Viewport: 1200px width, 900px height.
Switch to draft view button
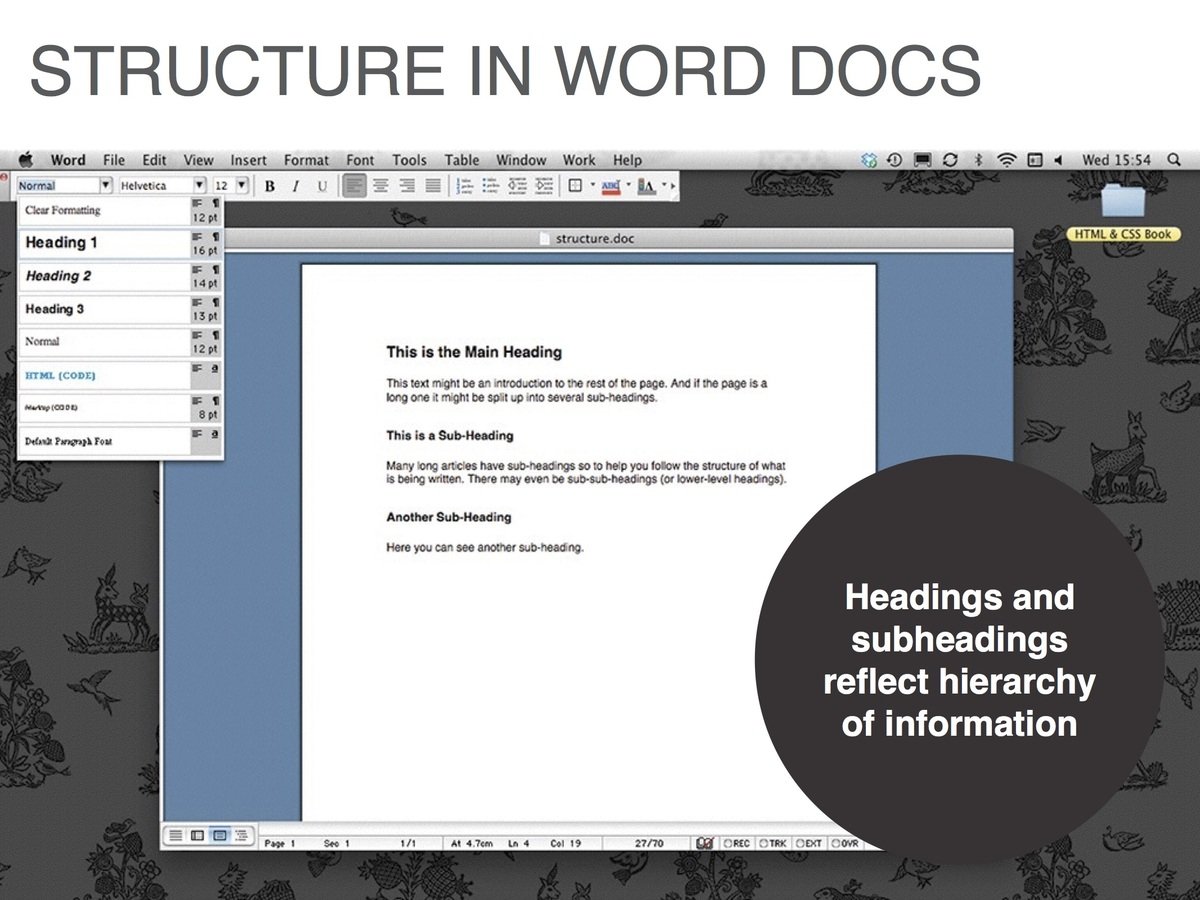[176, 834]
